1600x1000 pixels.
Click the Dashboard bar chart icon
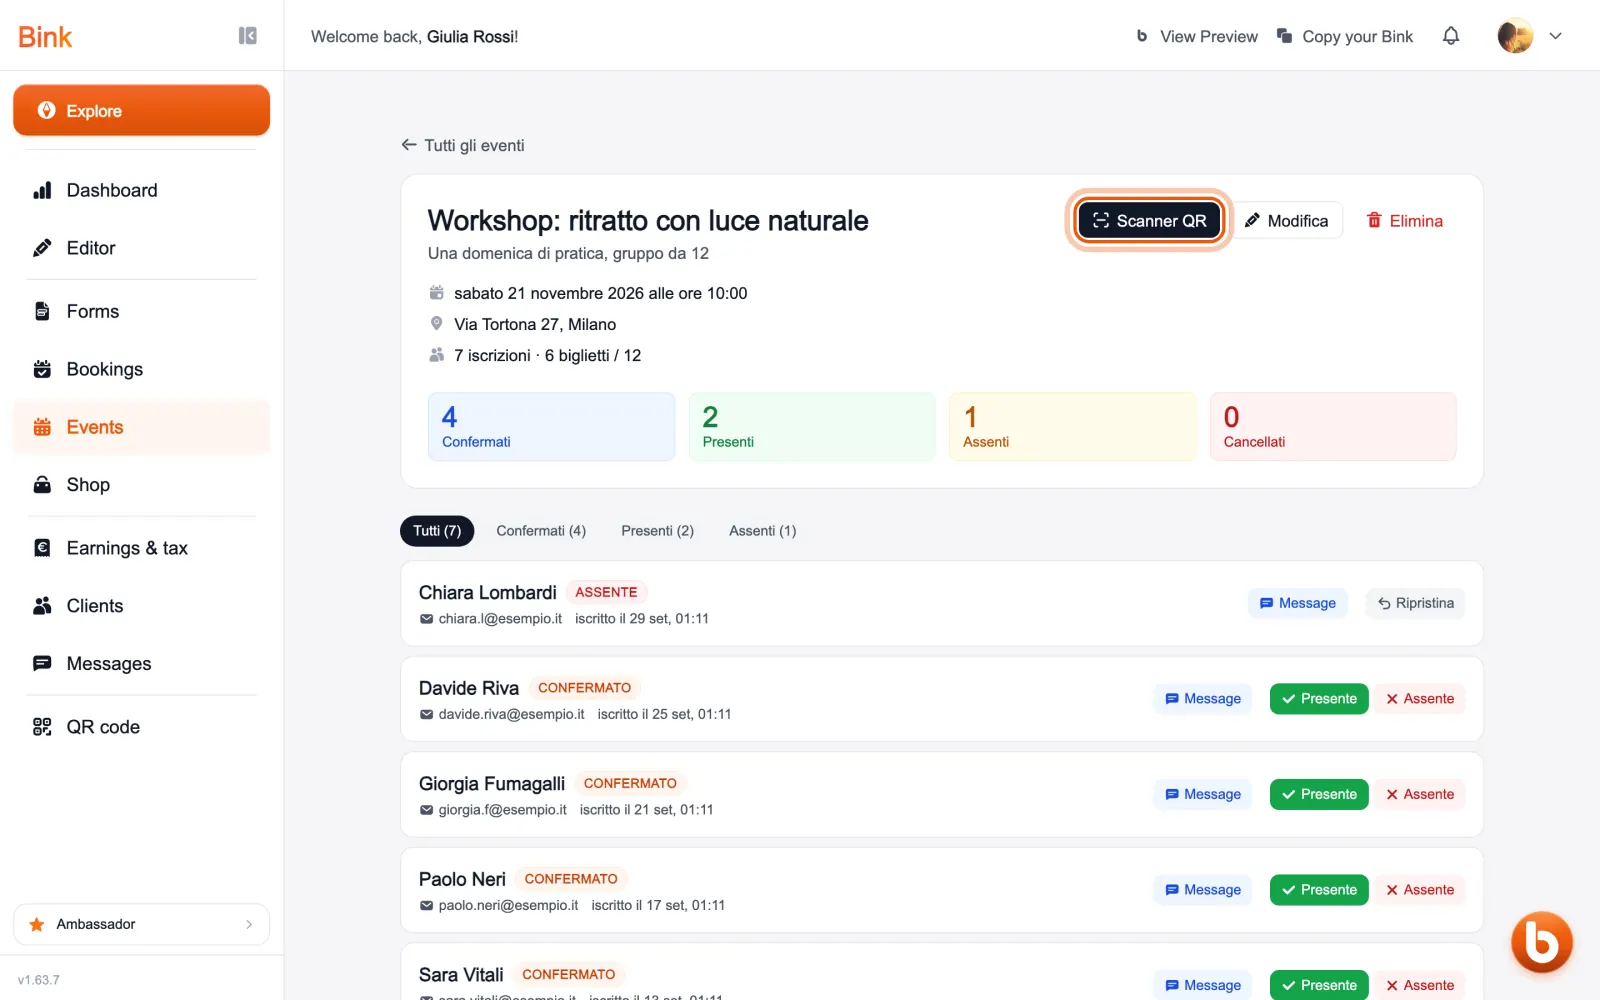(42, 190)
